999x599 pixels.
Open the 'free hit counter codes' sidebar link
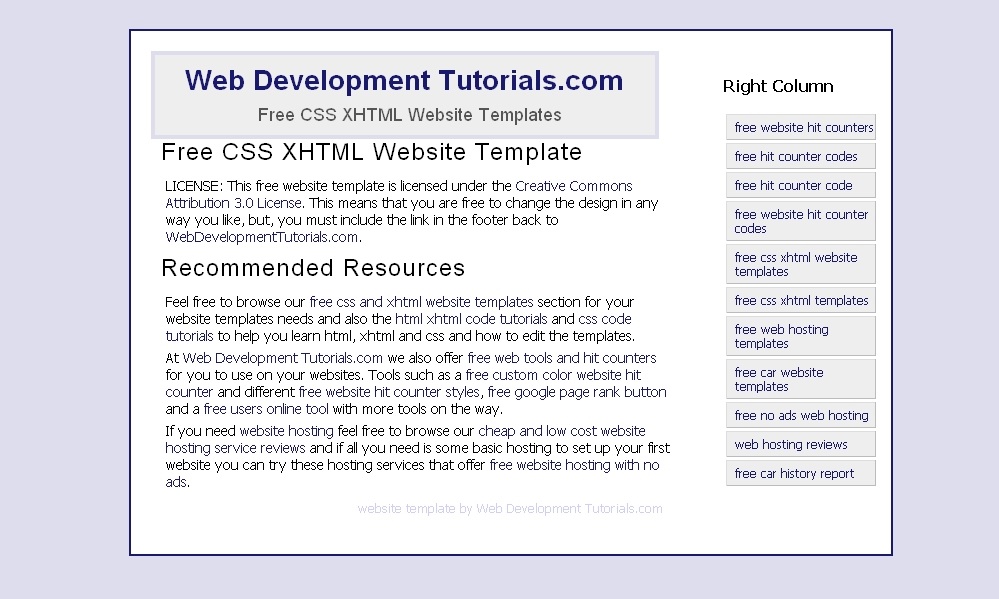801,156
